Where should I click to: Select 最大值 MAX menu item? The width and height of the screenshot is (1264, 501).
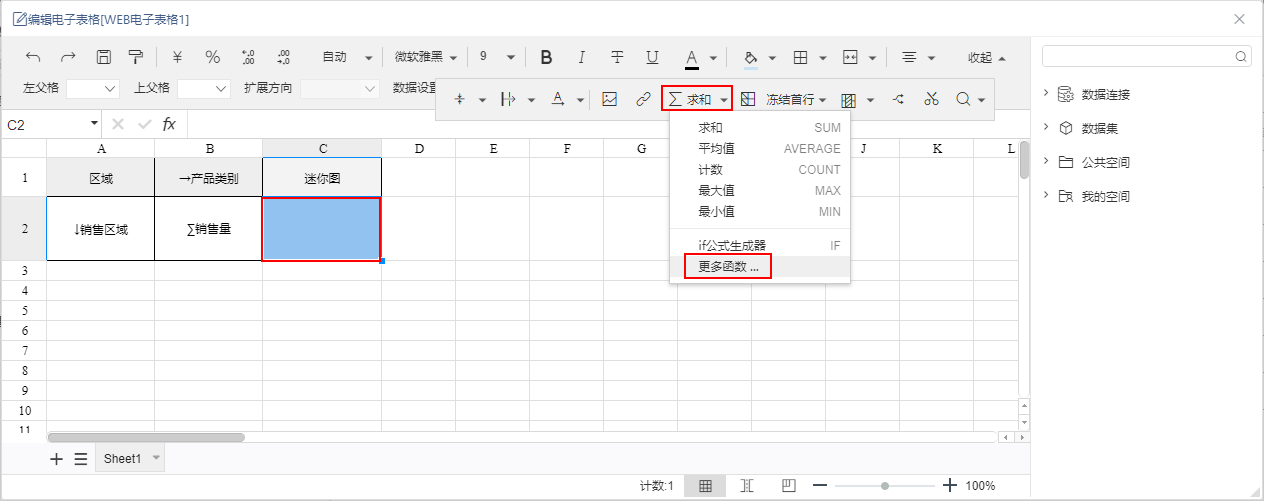(x=760, y=191)
